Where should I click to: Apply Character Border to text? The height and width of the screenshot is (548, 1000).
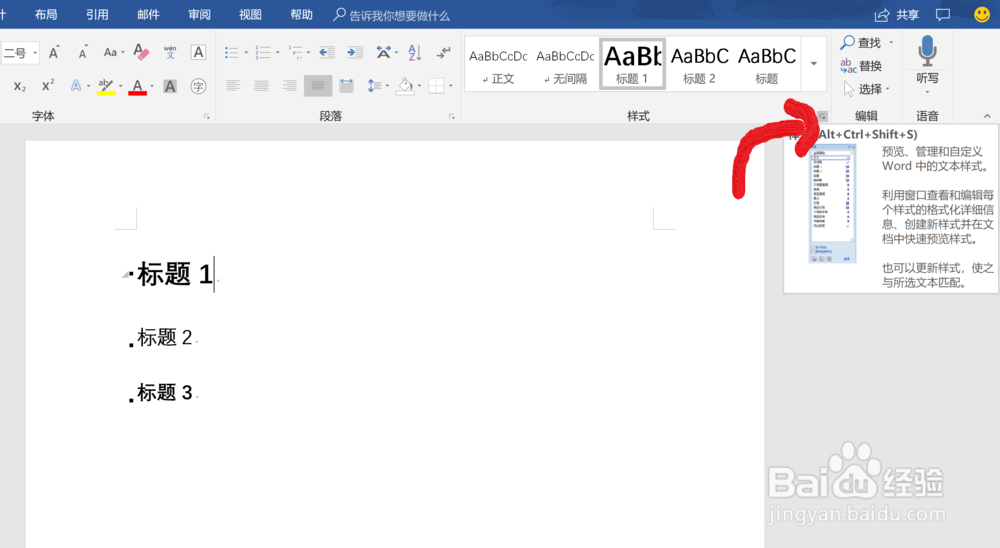pyautogui.click(x=198, y=52)
